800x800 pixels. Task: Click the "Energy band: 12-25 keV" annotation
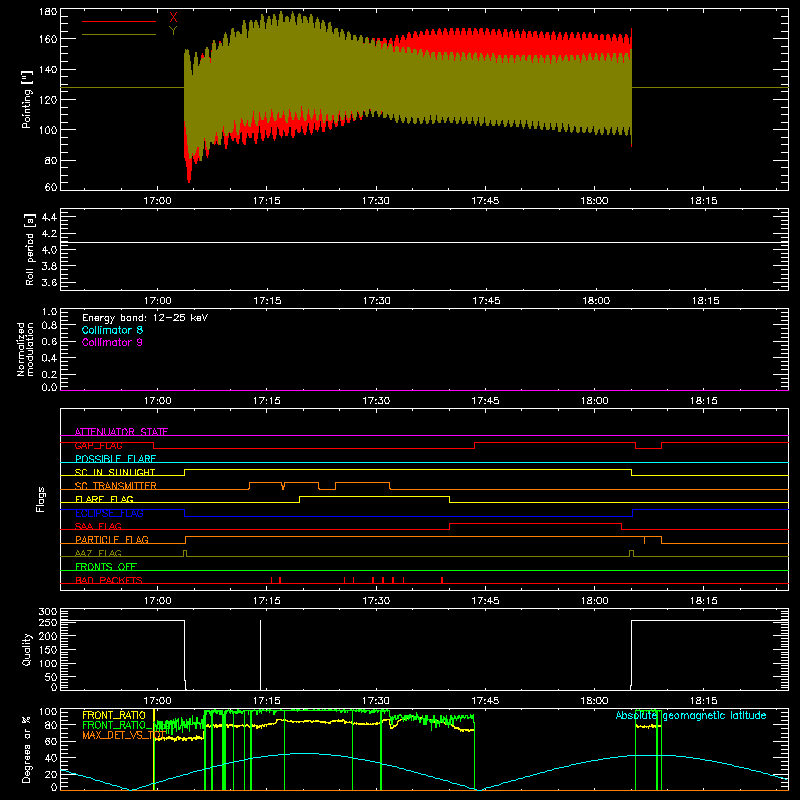pyautogui.click(x=145, y=318)
